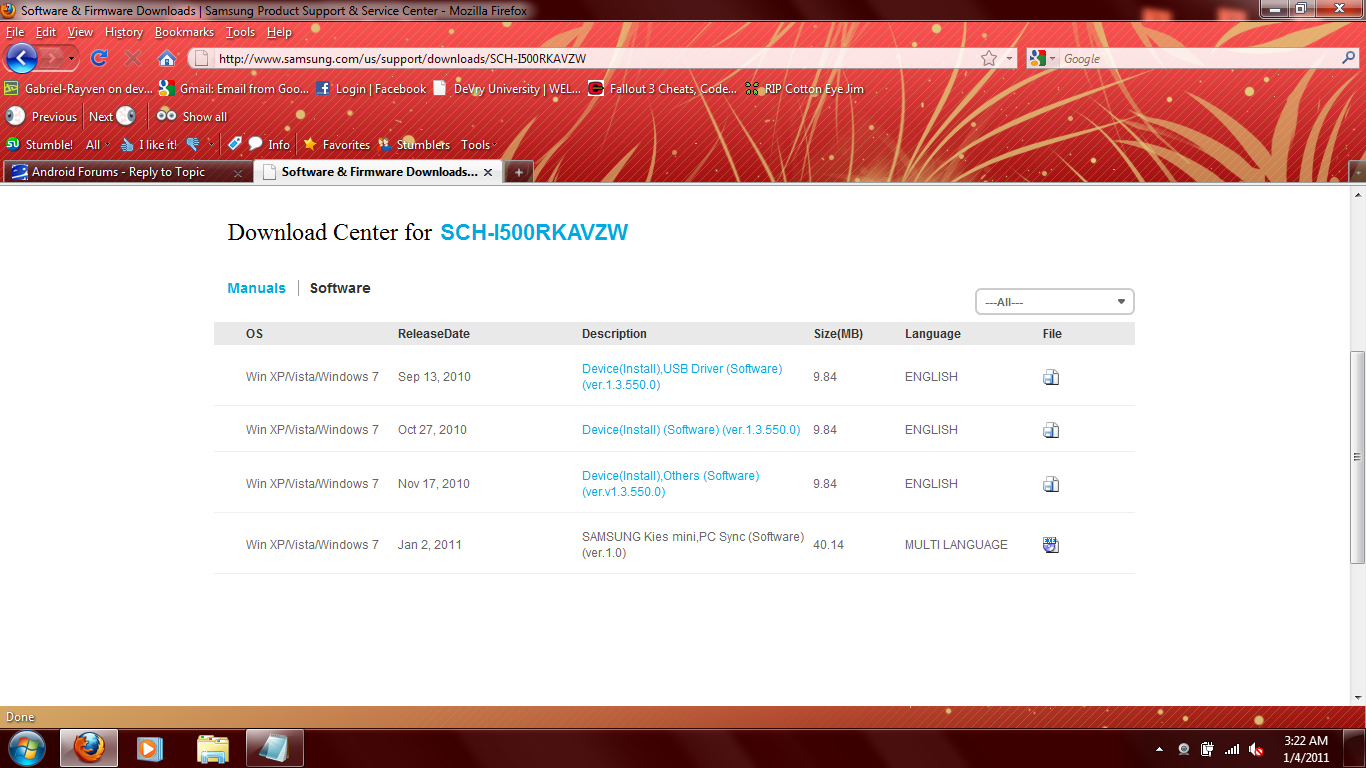1366x768 pixels.
Task: Open the Manuals section link
Action: coord(256,288)
